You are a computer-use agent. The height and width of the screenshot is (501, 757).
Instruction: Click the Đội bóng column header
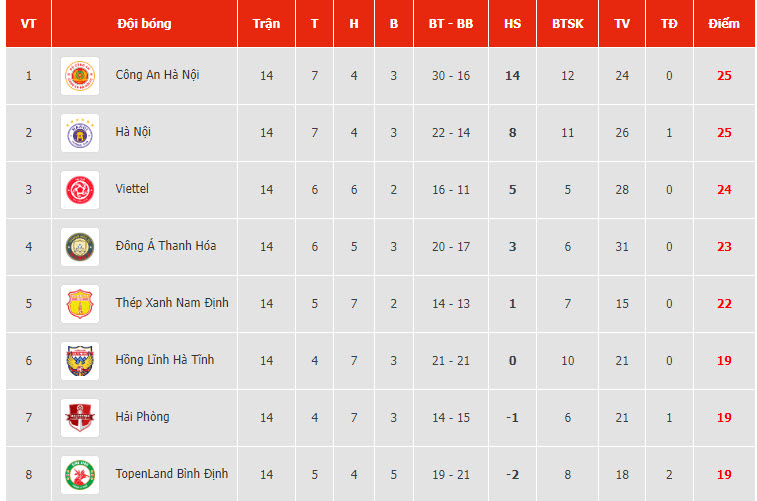point(143,23)
